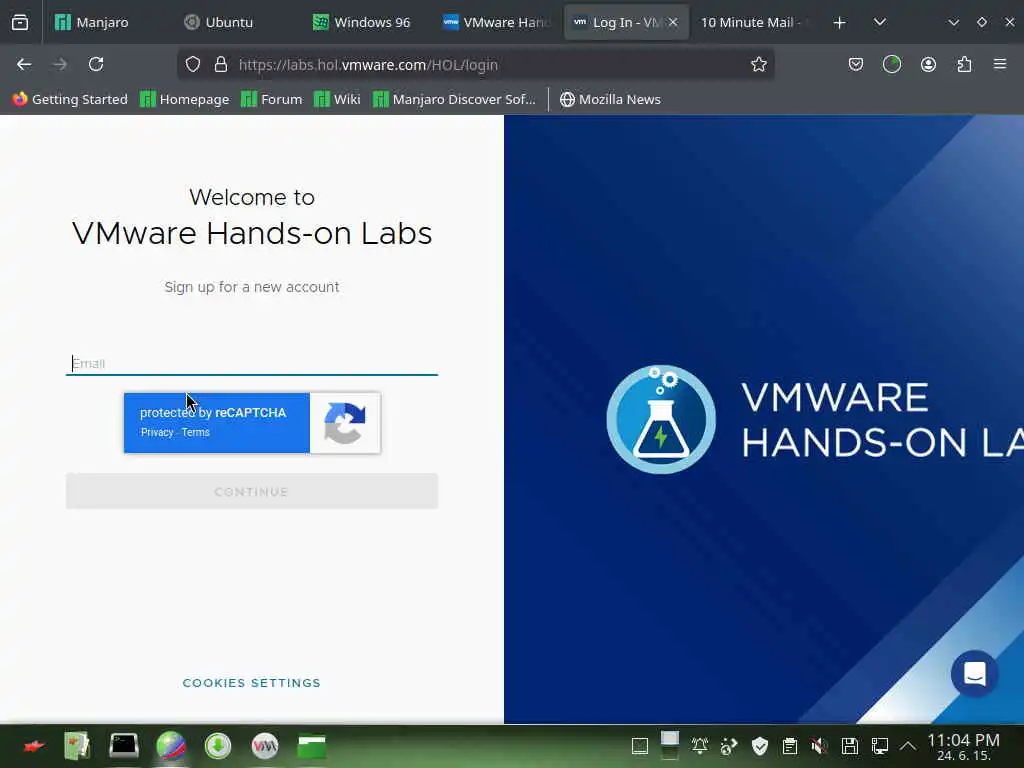This screenshot has width=1024, height=768.
Task: Switch to the Windows 96 tab
Action: click(x=362, y=22)
